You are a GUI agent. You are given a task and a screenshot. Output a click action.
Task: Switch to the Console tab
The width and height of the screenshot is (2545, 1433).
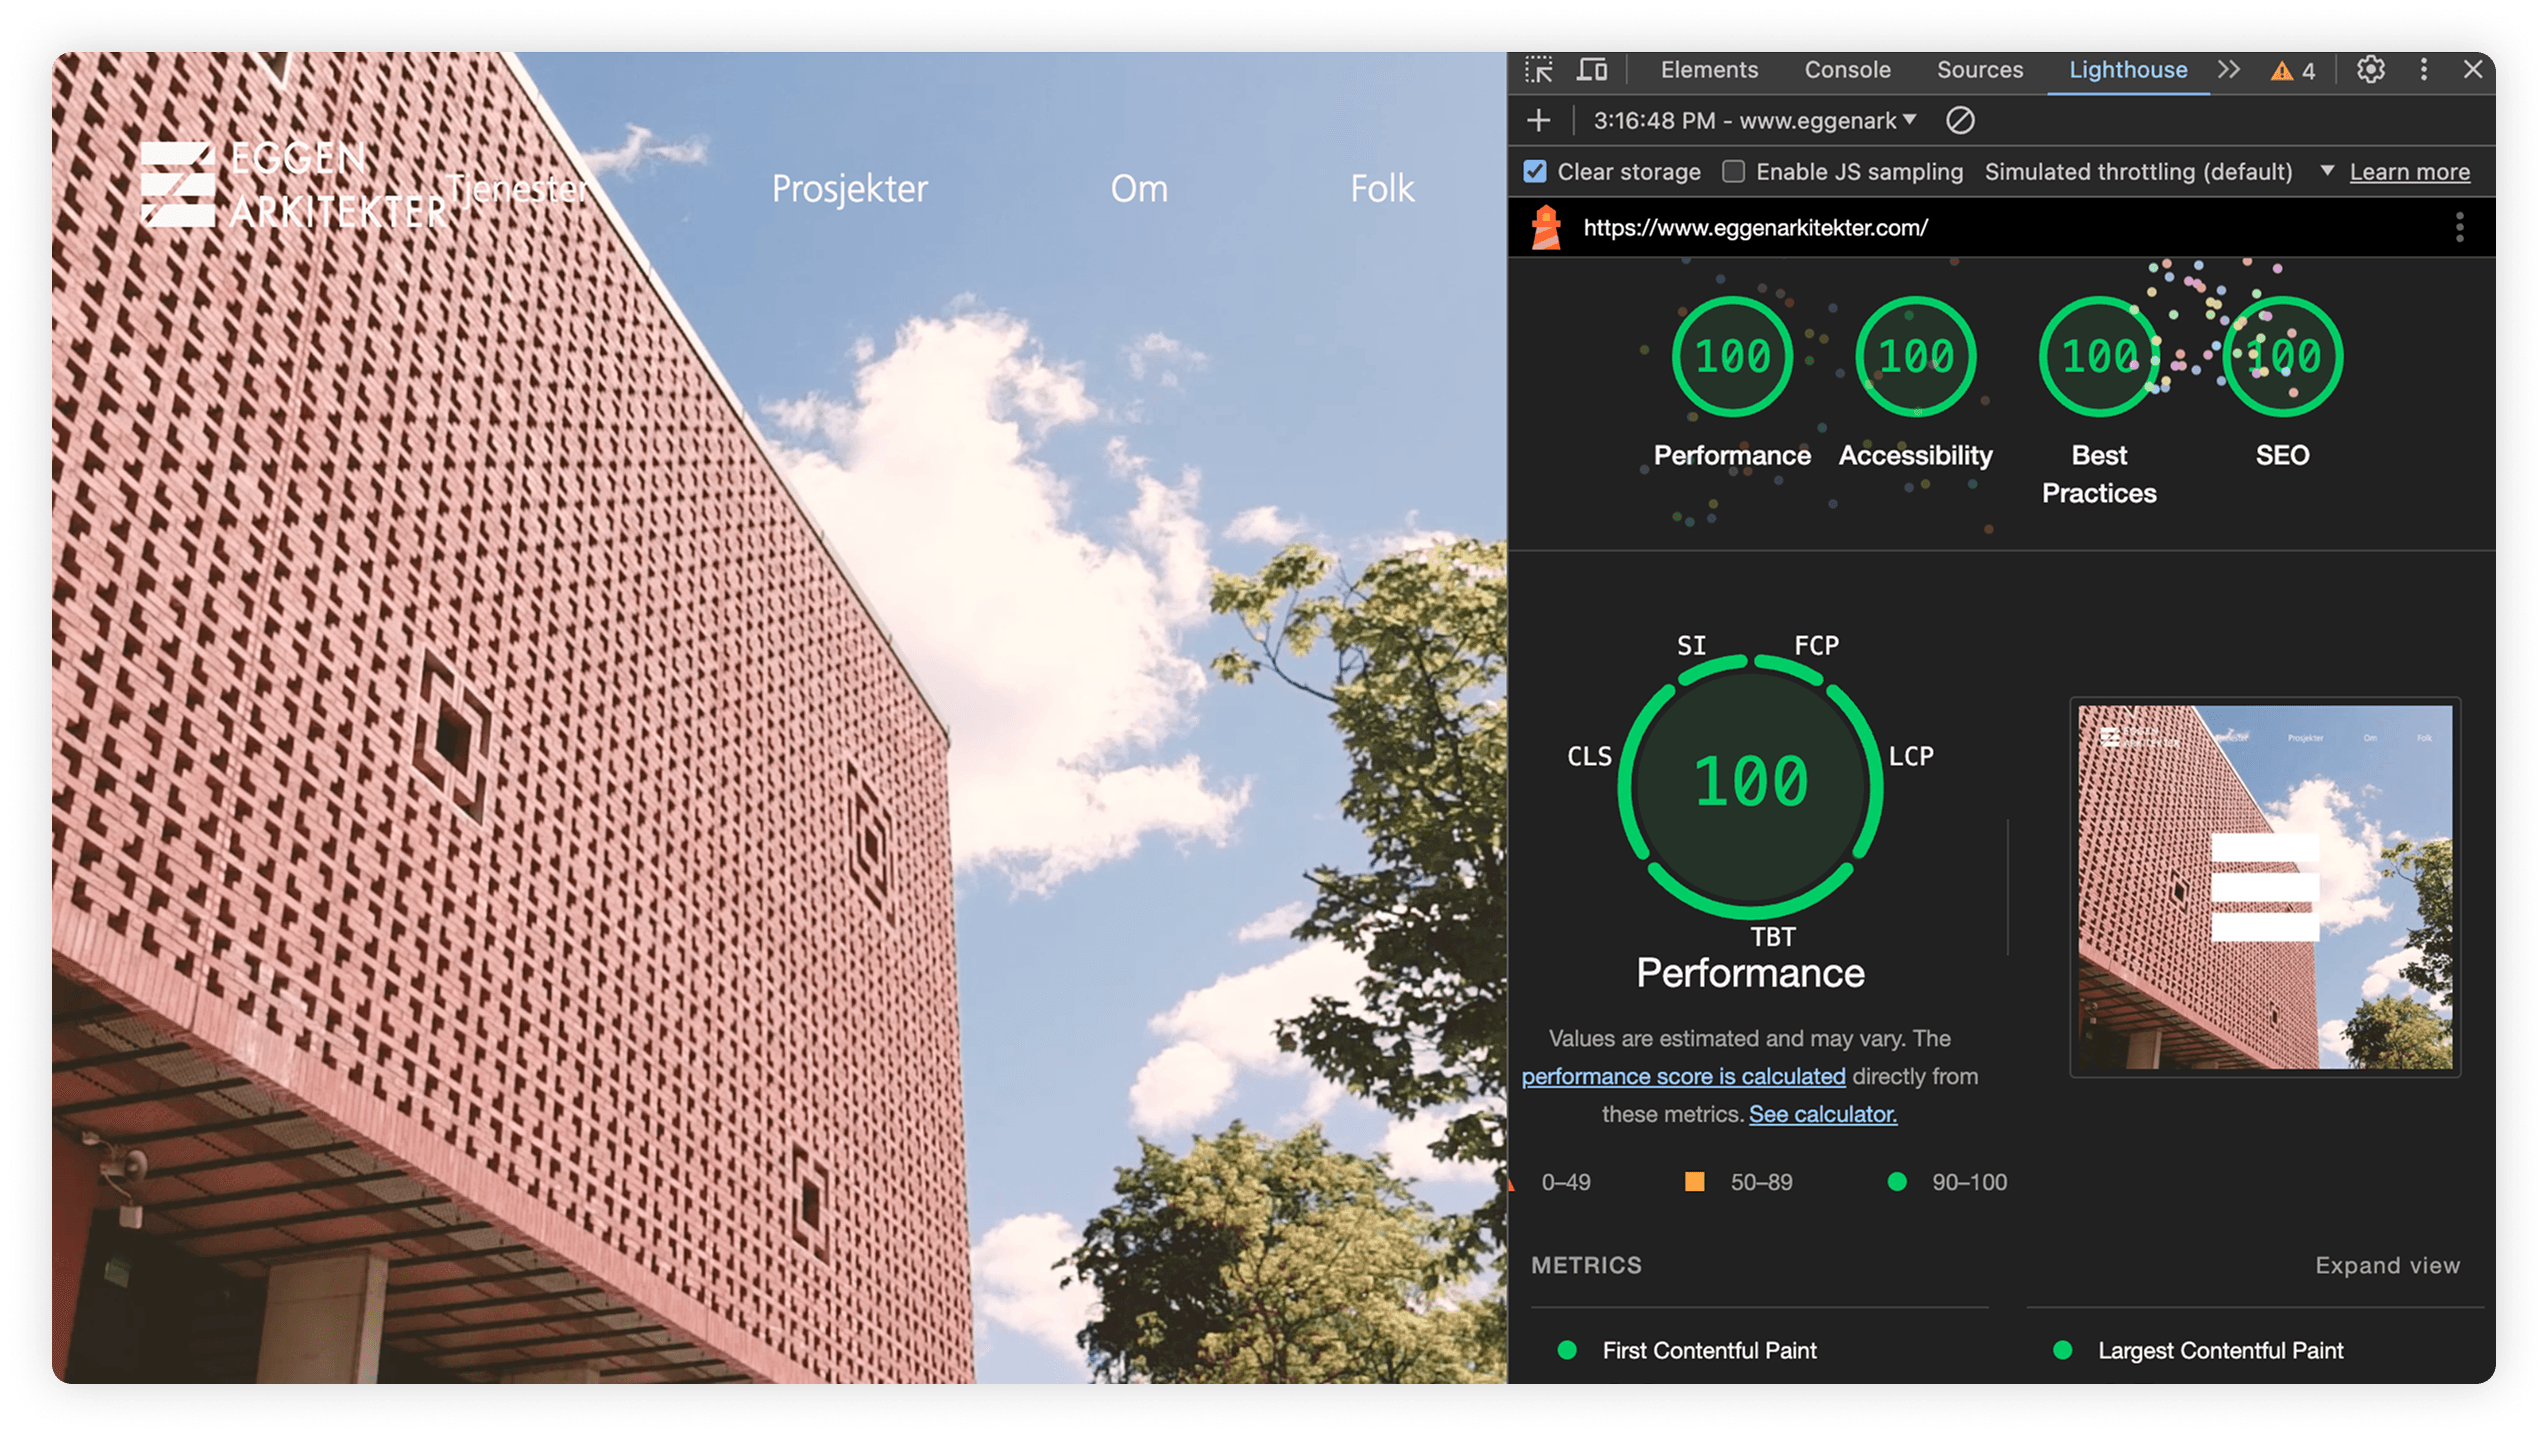1846,70
